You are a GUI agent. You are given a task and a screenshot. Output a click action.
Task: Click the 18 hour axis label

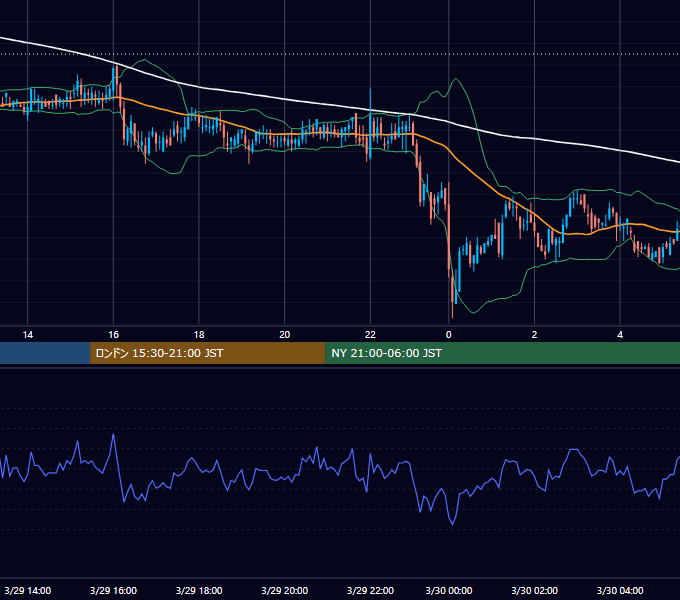coord(199,335)
